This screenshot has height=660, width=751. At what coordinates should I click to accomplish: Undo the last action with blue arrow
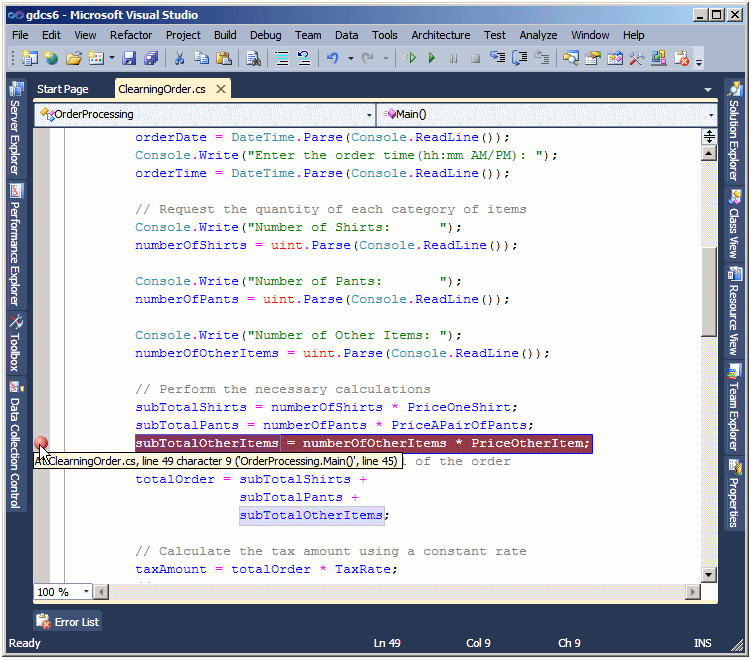point(333,58)
